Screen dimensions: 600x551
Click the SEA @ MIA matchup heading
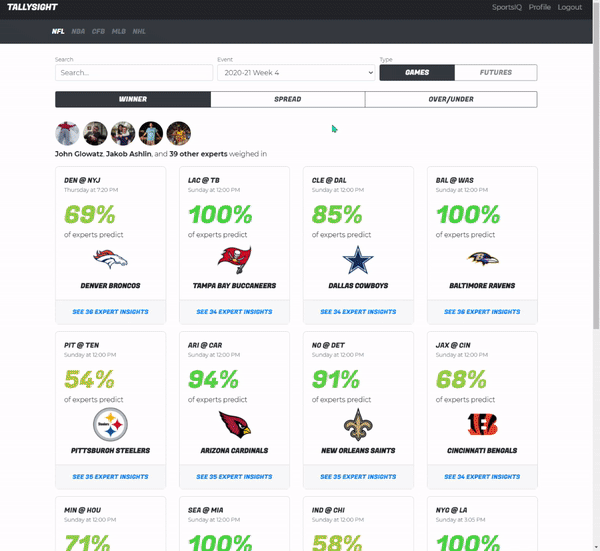206,510
